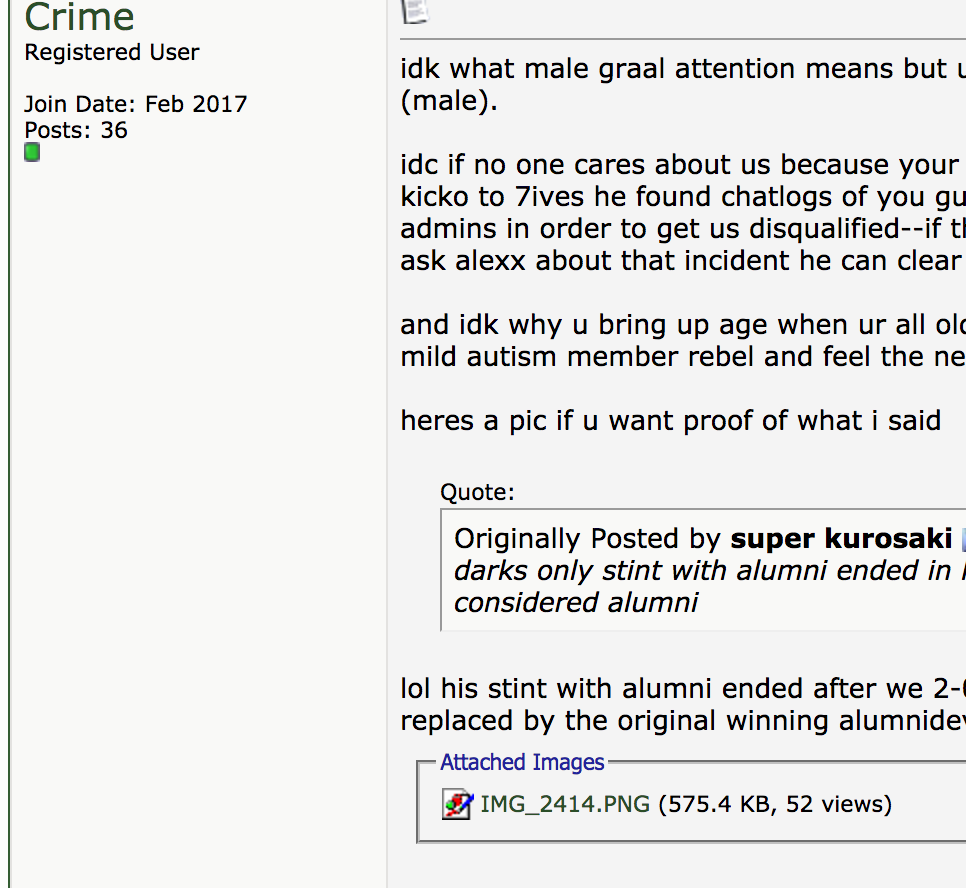Click the Join Date: Feb 2017 text
The height and width of the screenshot is (888, 966).
coord(135,104)
